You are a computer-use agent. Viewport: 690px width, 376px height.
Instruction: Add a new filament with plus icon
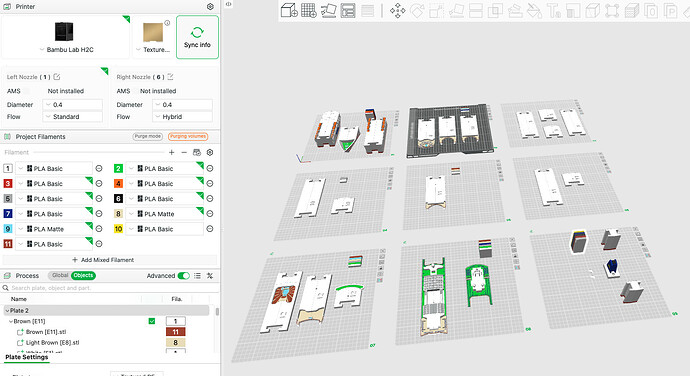click(x=172, y=152)
